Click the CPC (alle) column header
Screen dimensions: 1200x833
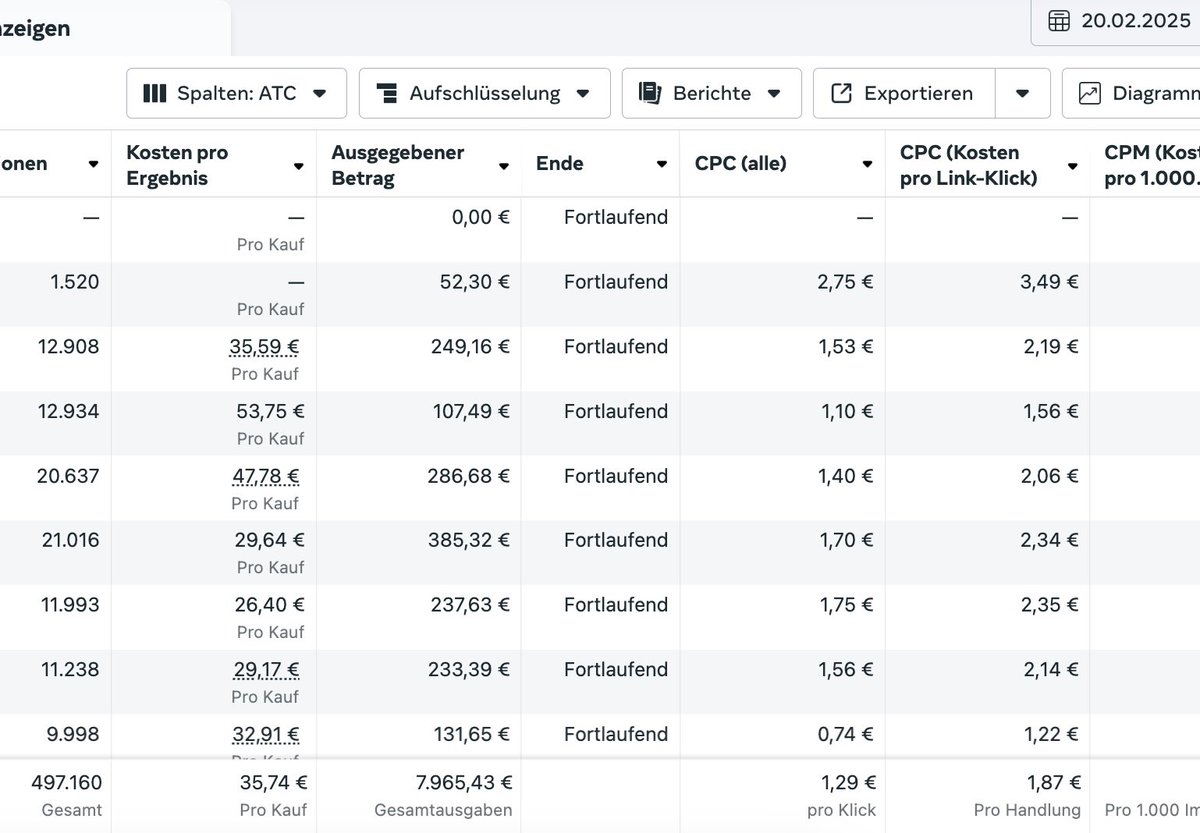[741, 163]
